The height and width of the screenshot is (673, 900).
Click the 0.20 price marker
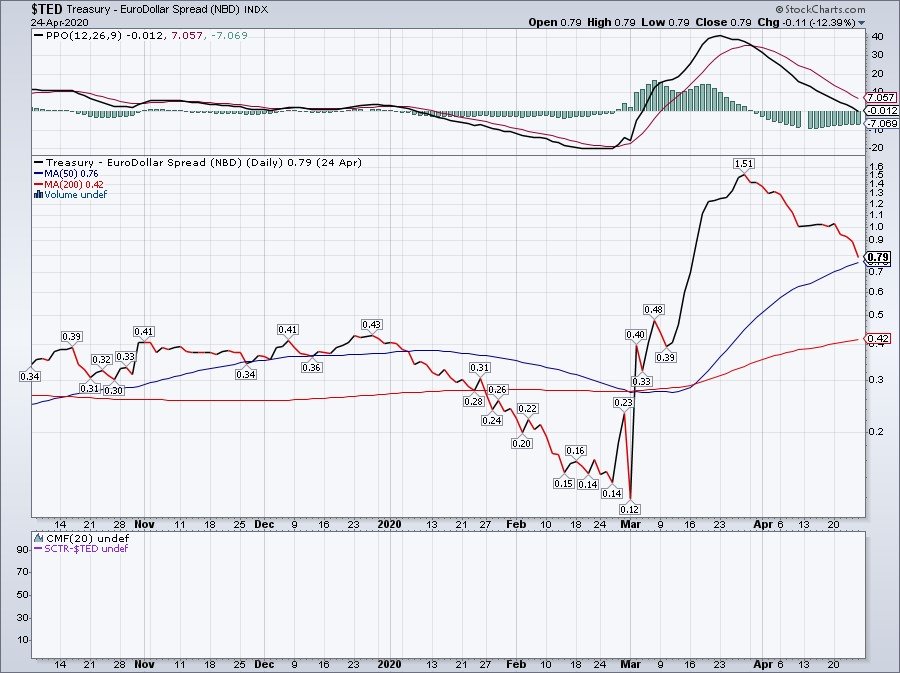coord(522,444)
